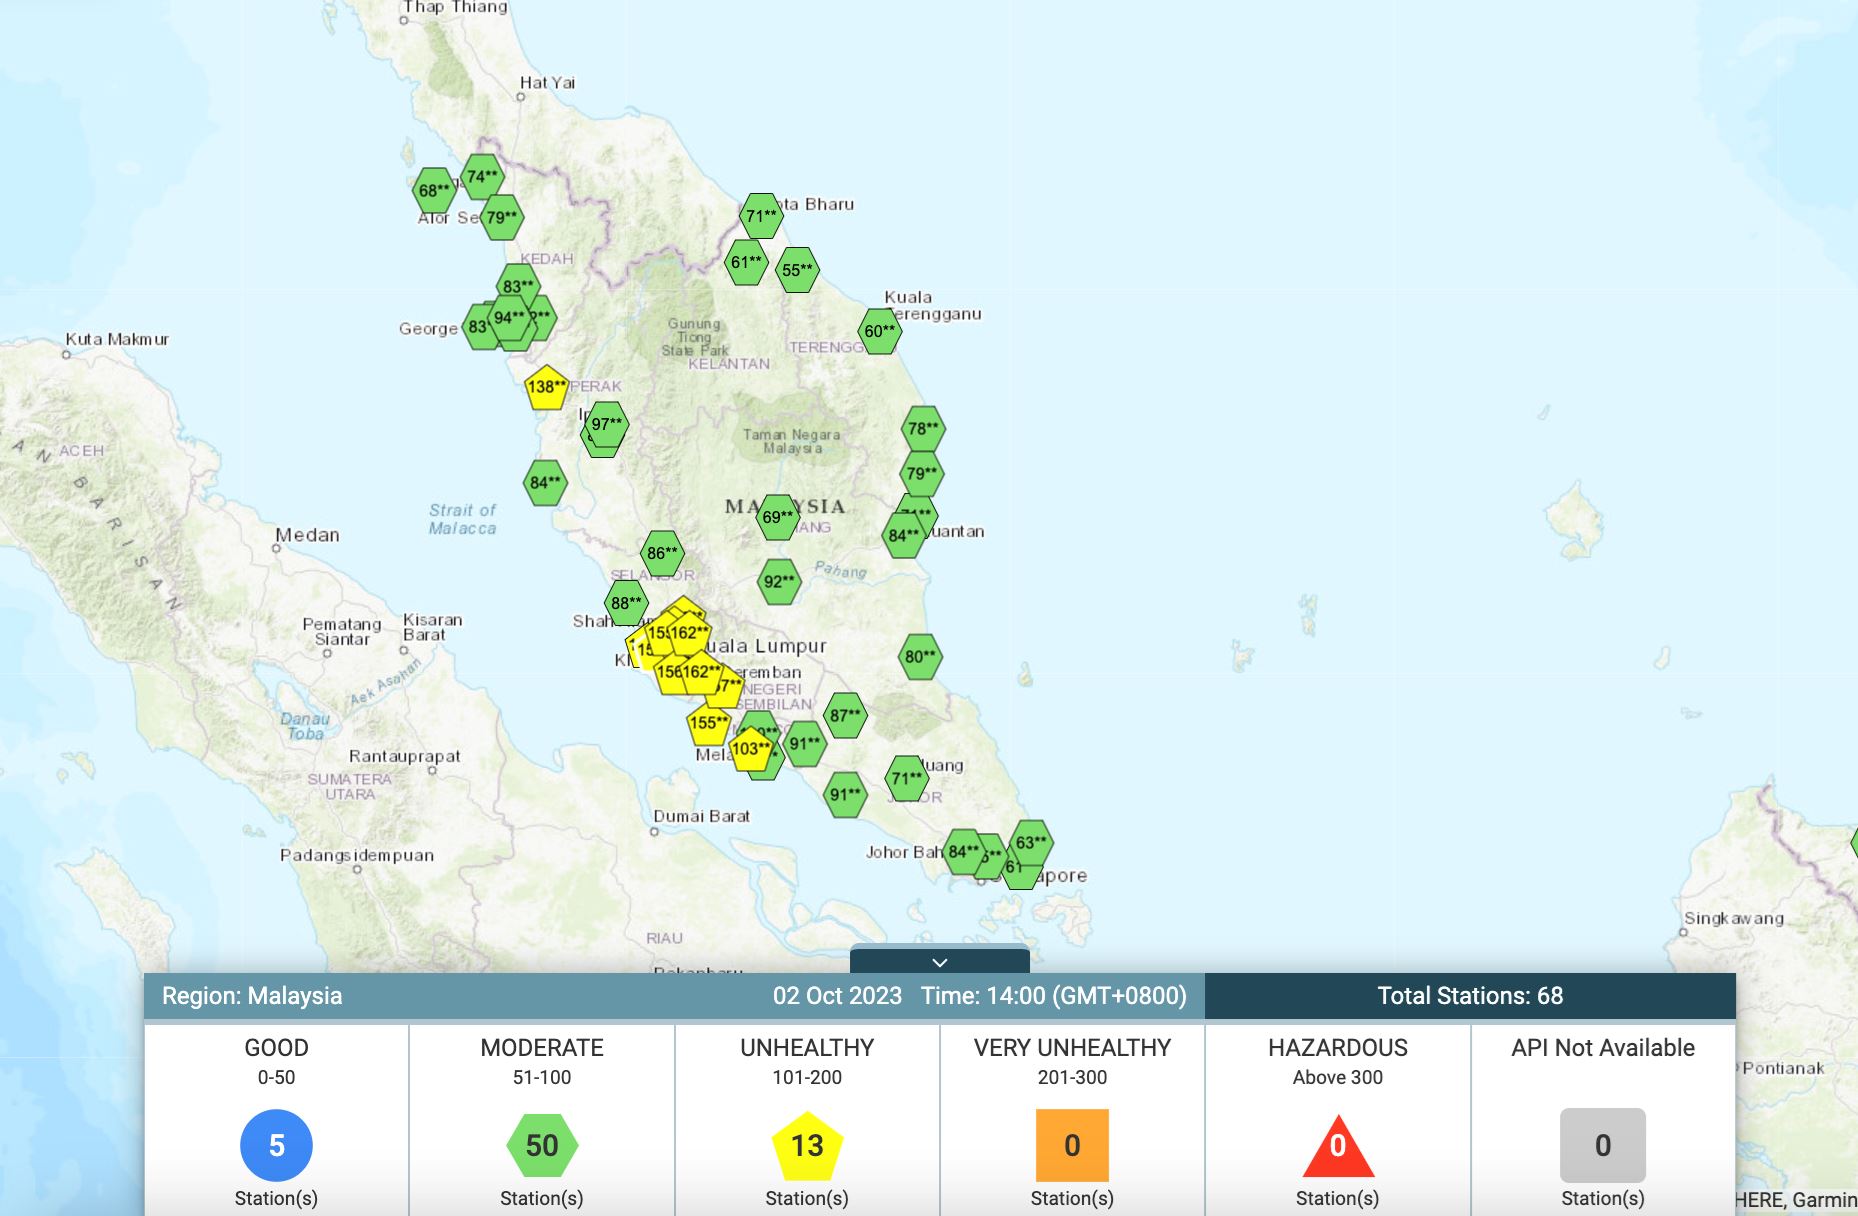The image size is (1858, 1216).
Task: Open the 55 station marker near Kota Bharu
Action: [x=797, y=270]
